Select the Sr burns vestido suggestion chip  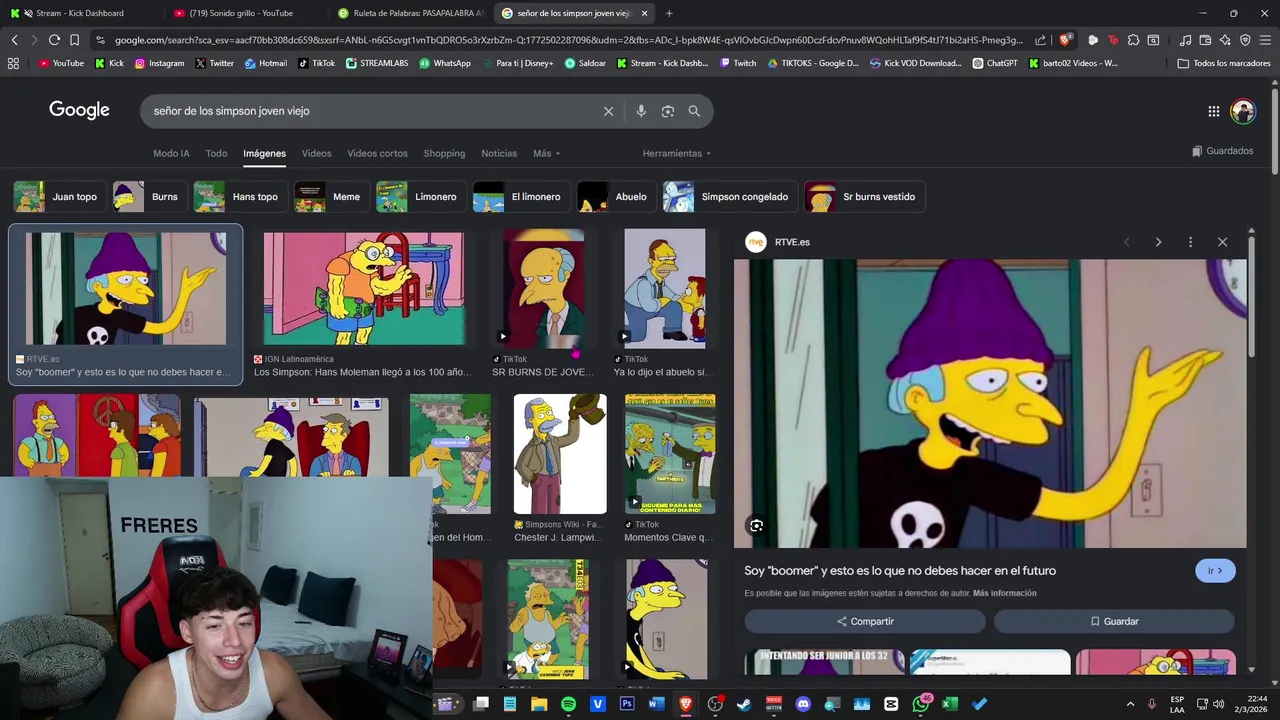tap(865, 197)
